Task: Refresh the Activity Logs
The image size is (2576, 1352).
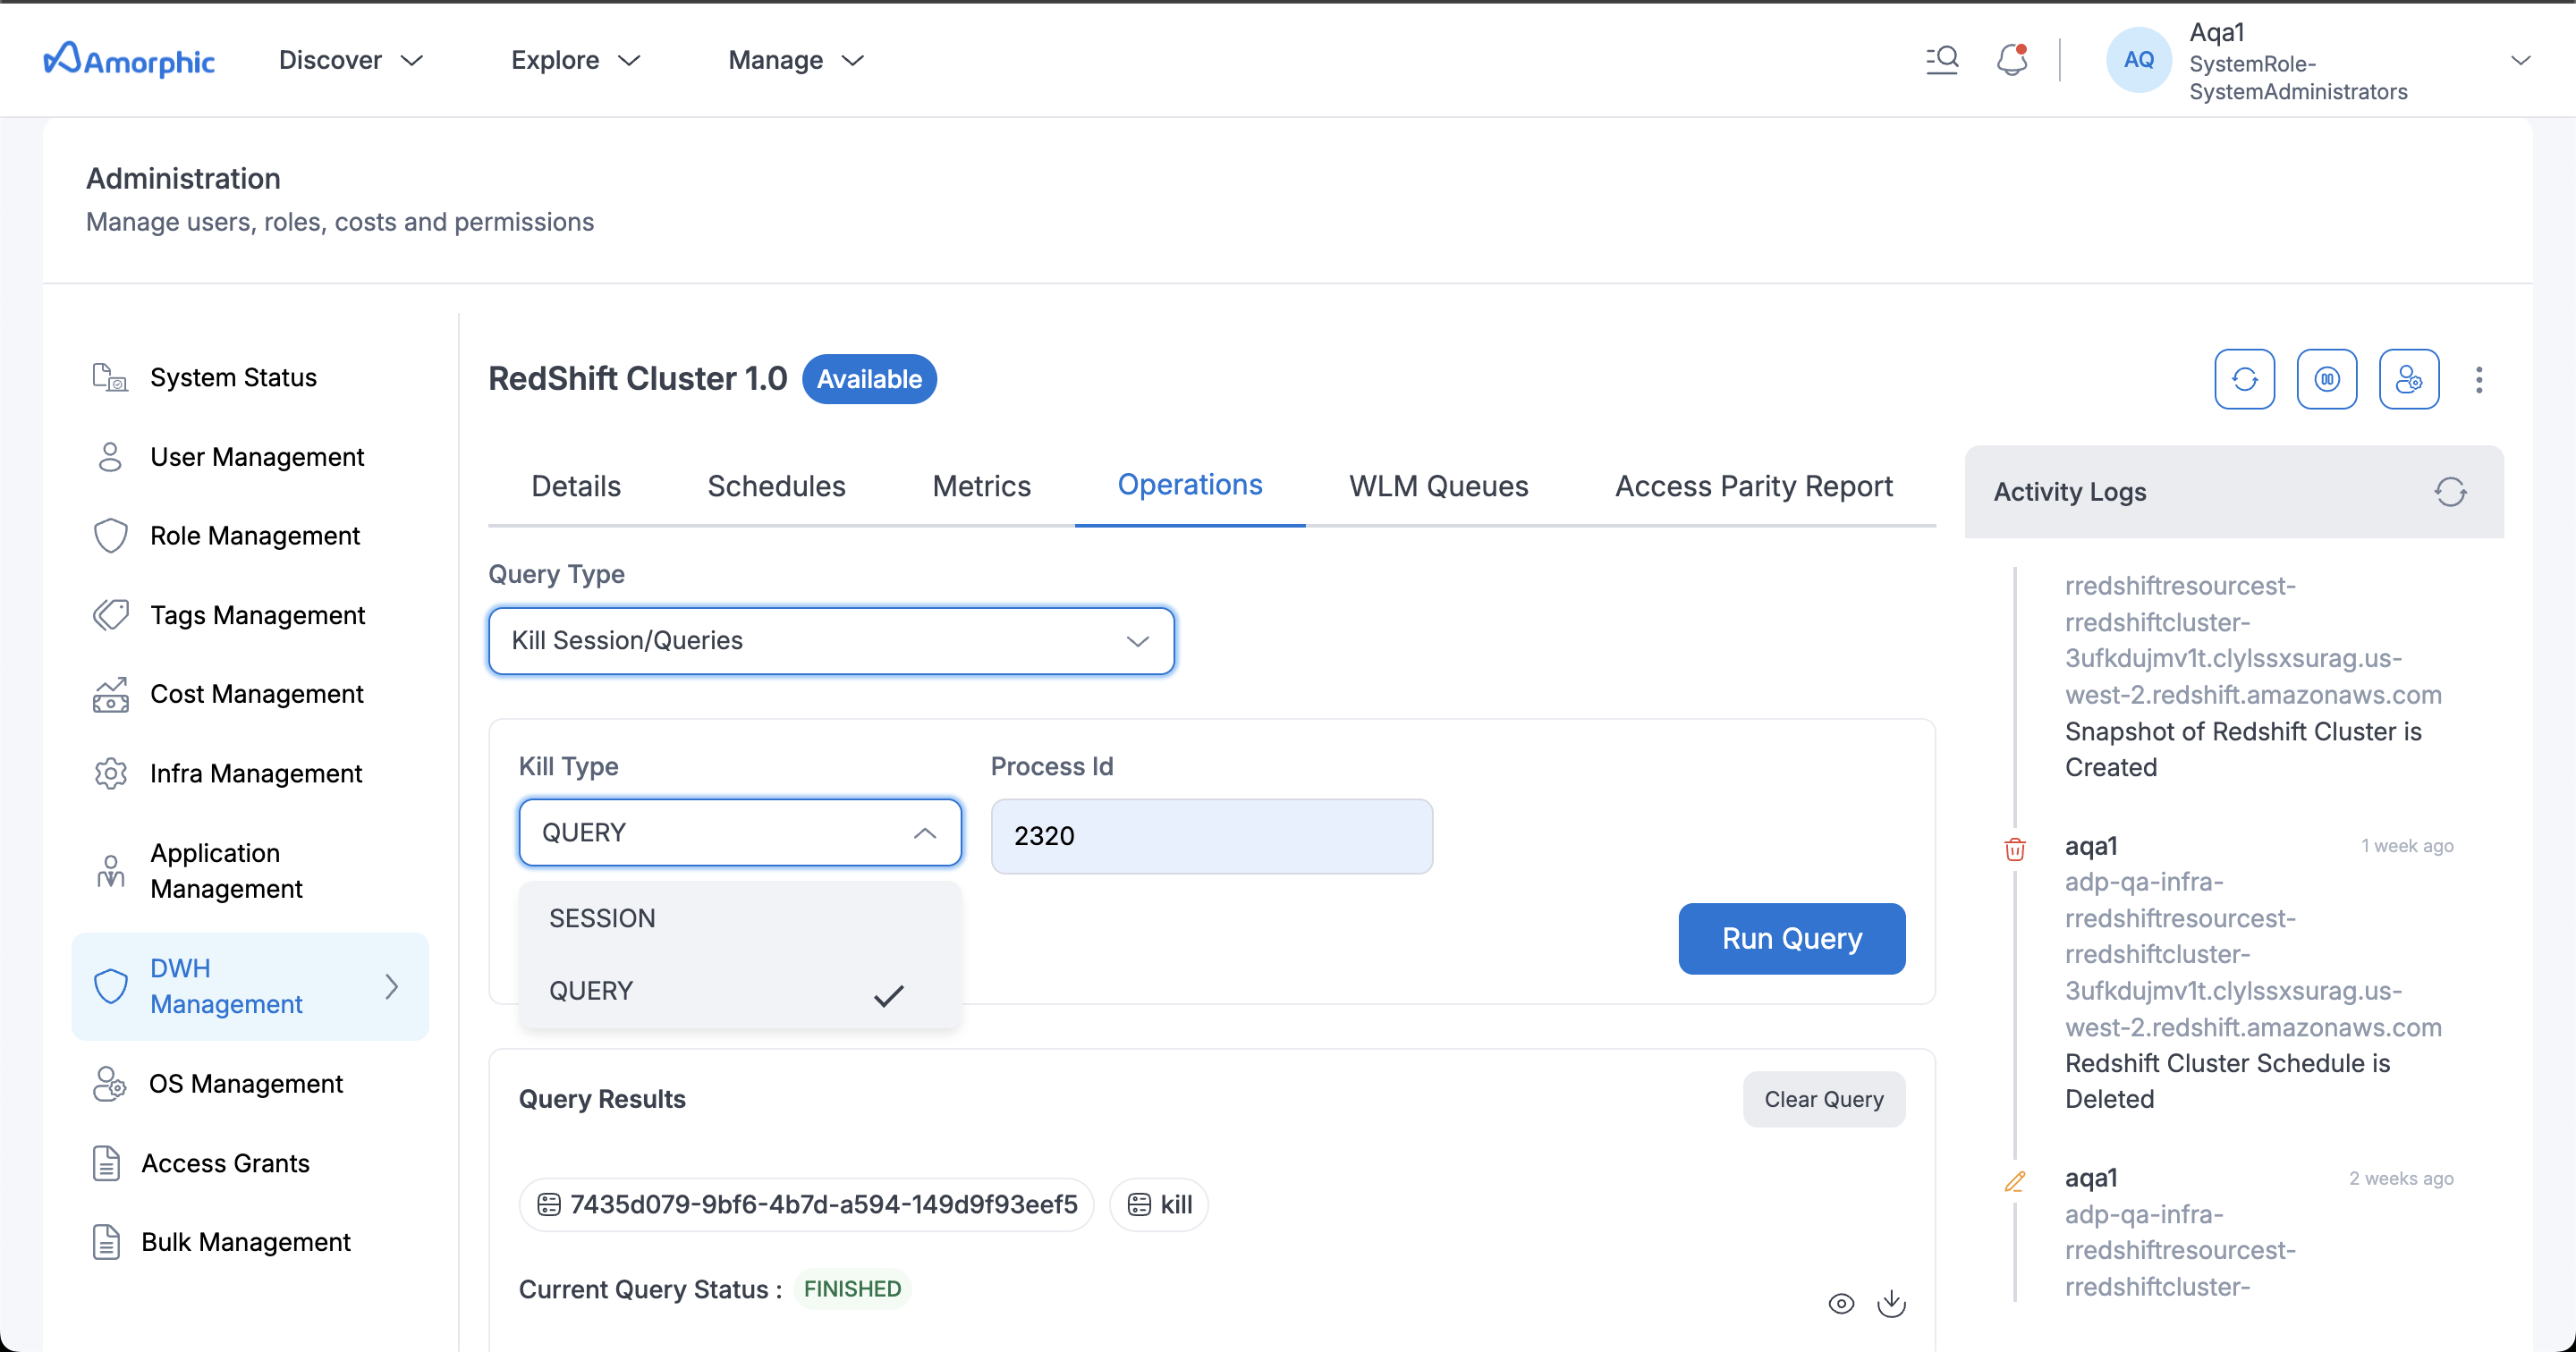Action: coord(2450,491)
